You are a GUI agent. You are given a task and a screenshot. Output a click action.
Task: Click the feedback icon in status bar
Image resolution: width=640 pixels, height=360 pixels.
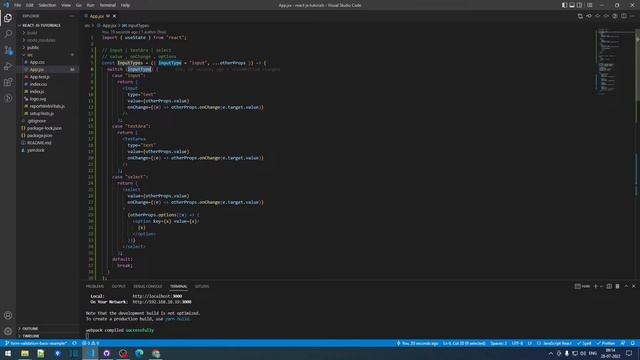pos(623,343)
